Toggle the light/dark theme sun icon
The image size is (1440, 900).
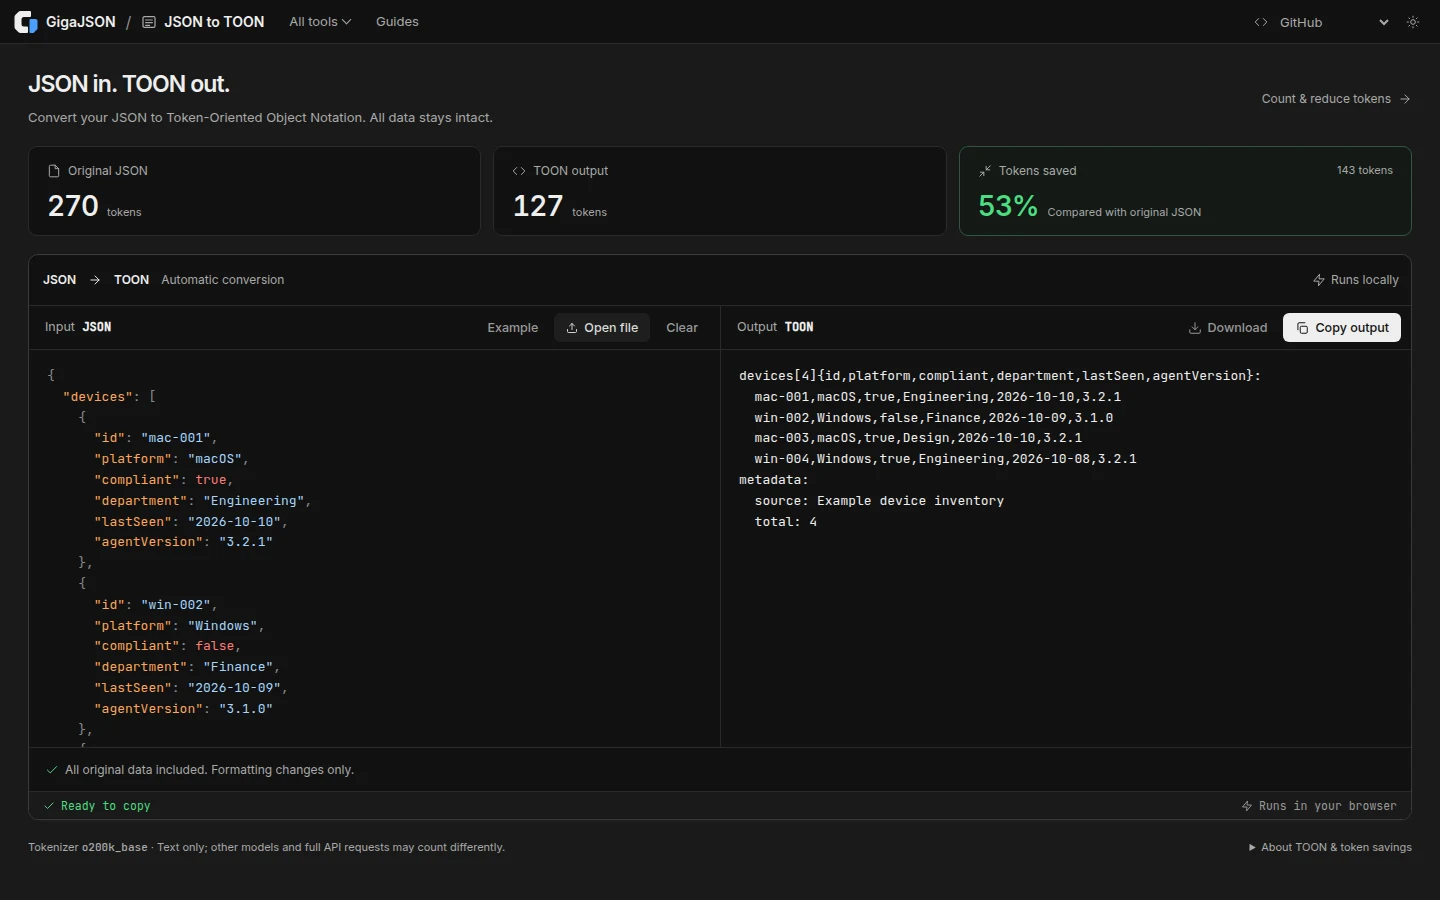(x=1413, y=22)
